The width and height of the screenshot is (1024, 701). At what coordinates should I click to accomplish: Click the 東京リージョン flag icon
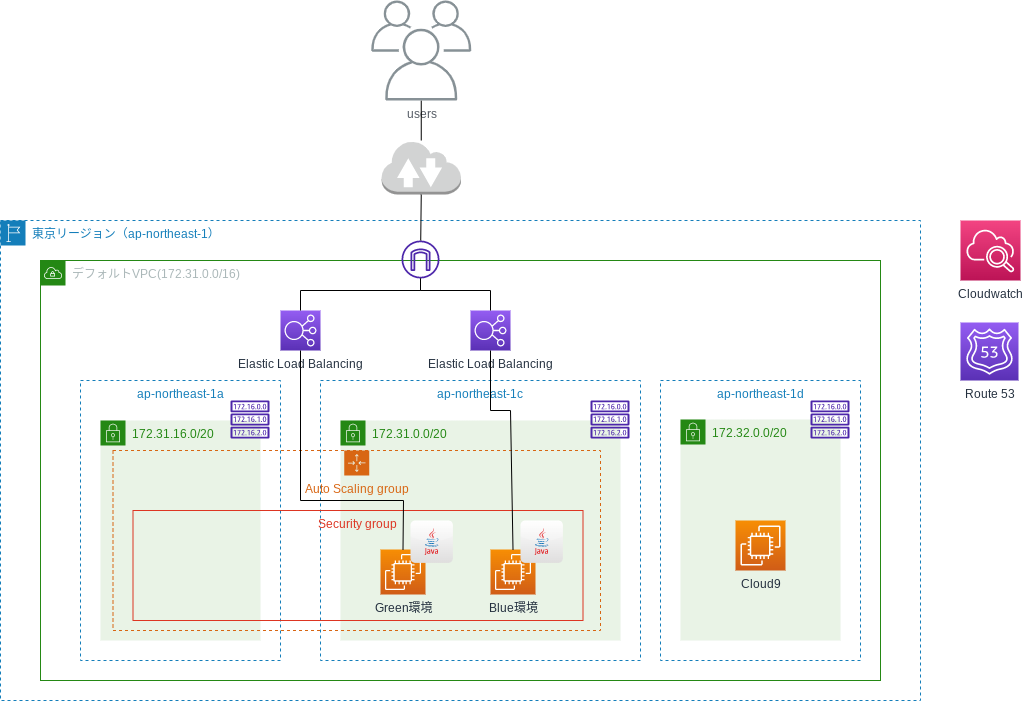[13, 233]
